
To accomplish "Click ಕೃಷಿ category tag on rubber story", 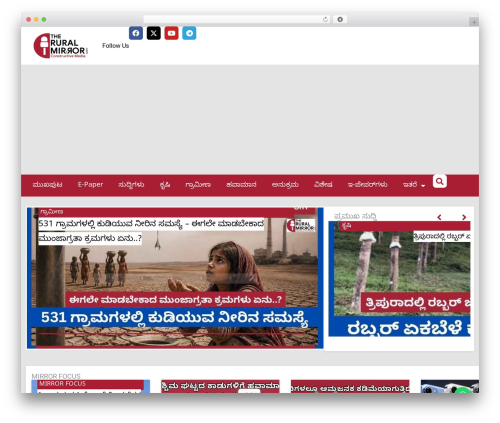I will pyautogui.click(x=346, y=226).
